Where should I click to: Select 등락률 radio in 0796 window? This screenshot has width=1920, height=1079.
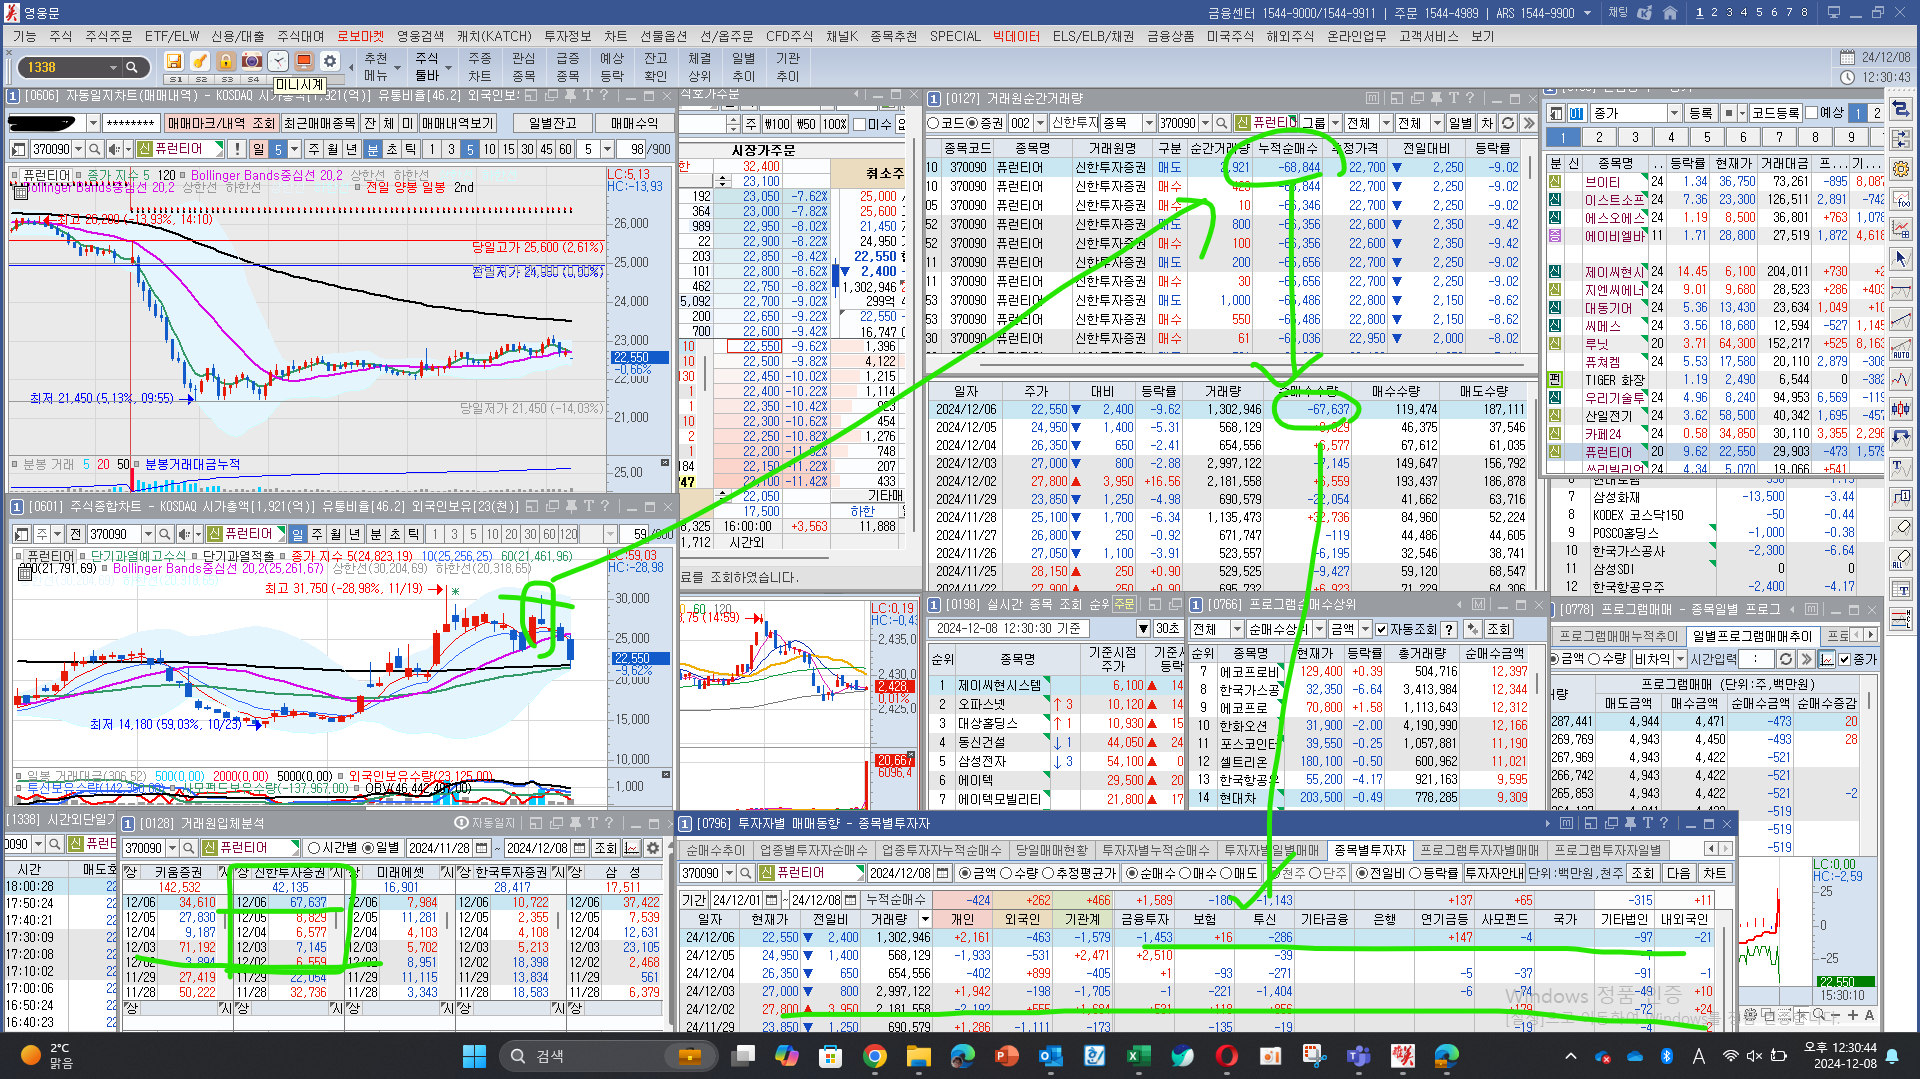[x=1414, y=873]
